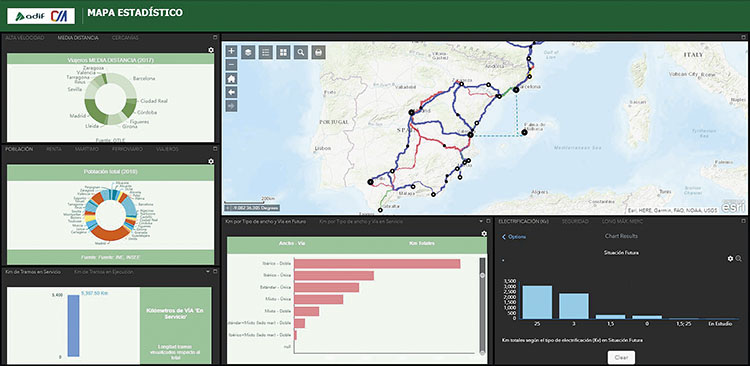Zoom out of the map
750x366 pixels.
pos(231,65)
